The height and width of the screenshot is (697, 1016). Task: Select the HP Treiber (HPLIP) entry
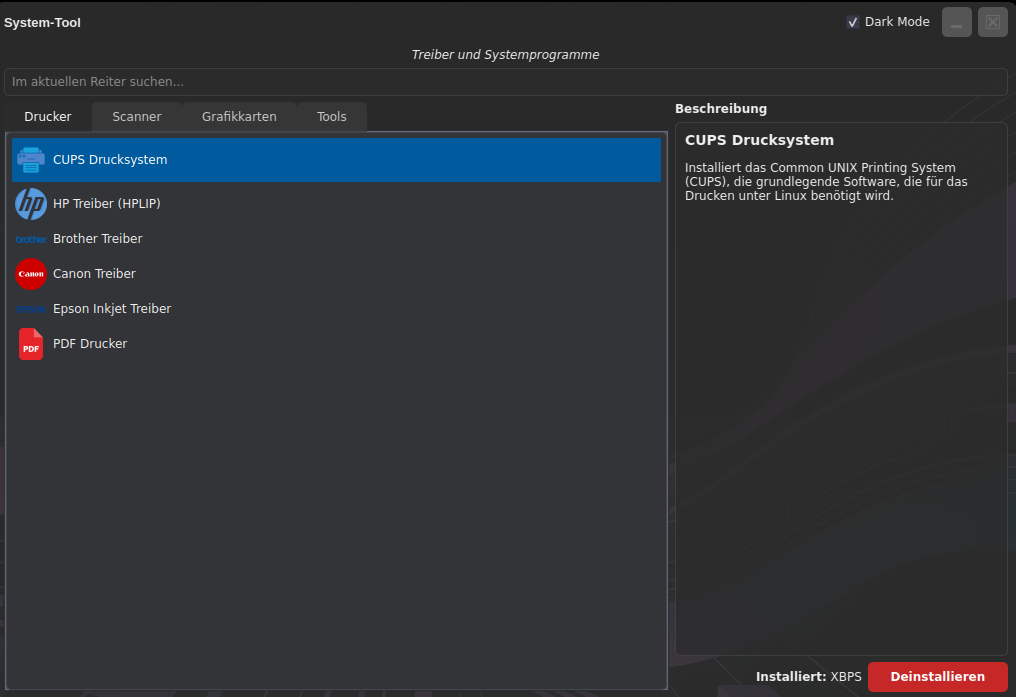tap(107, 204)
